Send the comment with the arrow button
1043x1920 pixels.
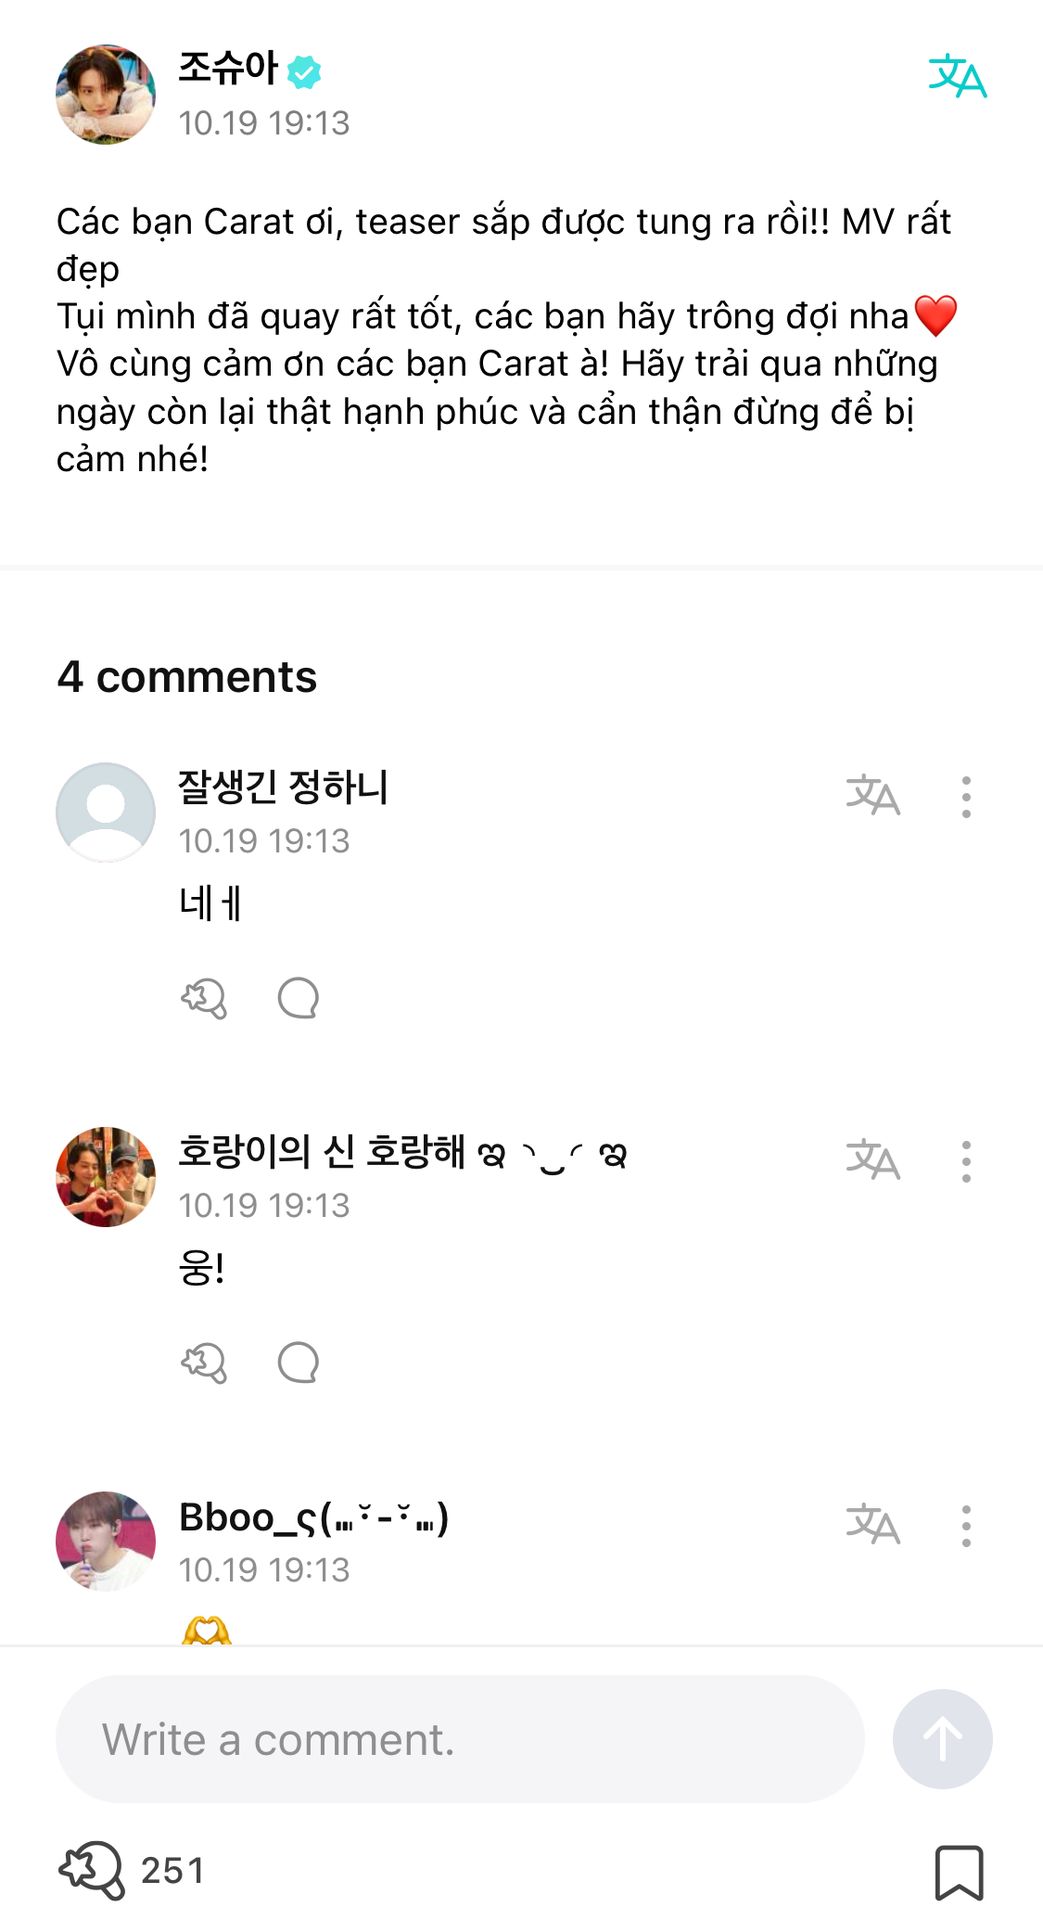[942, 1739]
